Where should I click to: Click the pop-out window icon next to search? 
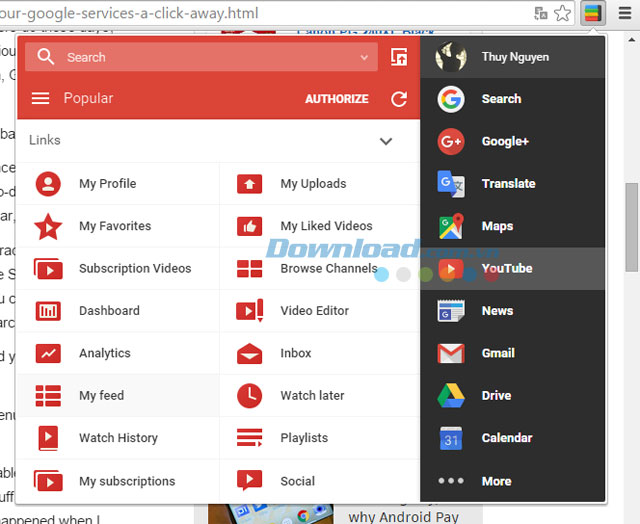tap(399, 57)
